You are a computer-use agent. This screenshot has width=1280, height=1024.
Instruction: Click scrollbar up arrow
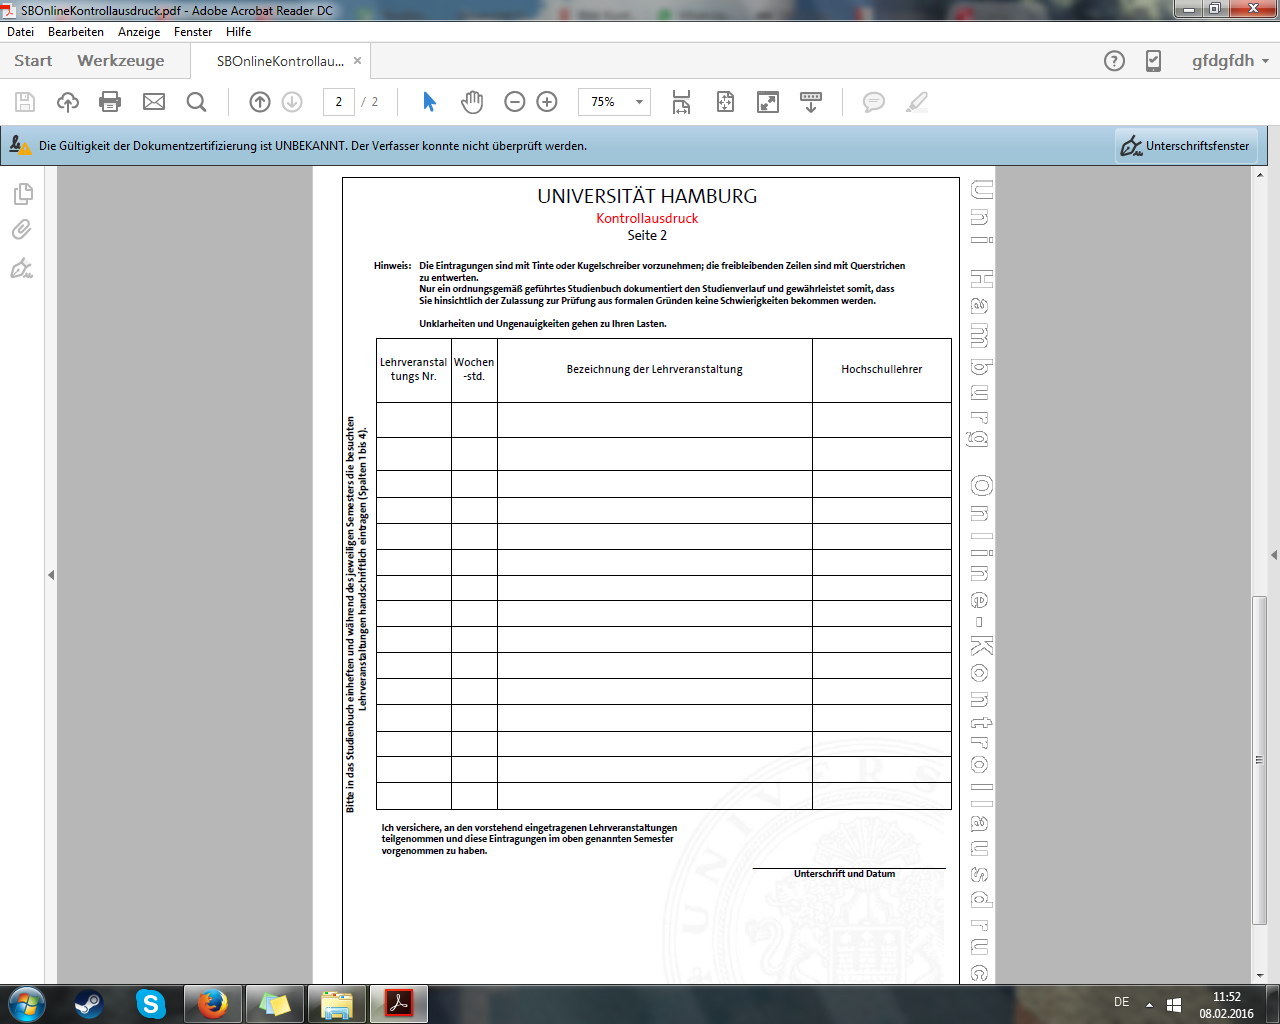(x=1260, y=175)
